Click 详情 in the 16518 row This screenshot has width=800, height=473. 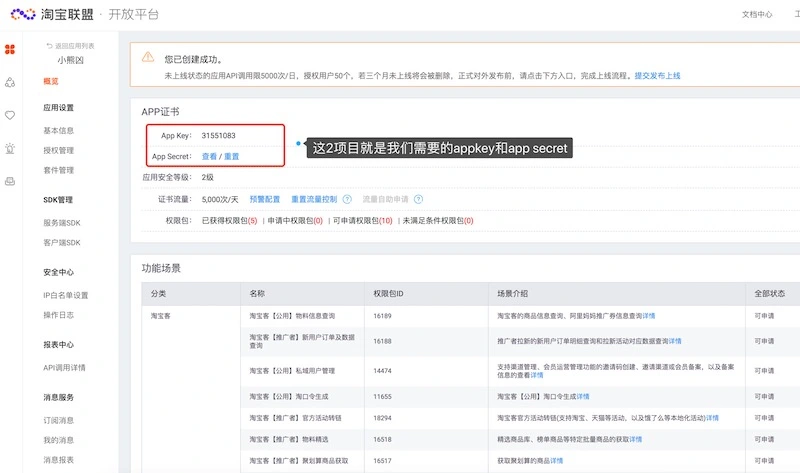click(636, 439)
